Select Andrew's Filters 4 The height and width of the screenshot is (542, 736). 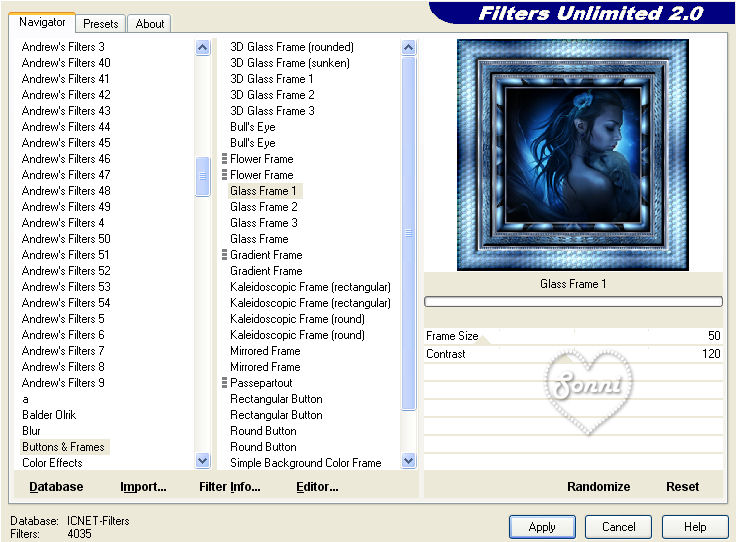coord(63,223)
